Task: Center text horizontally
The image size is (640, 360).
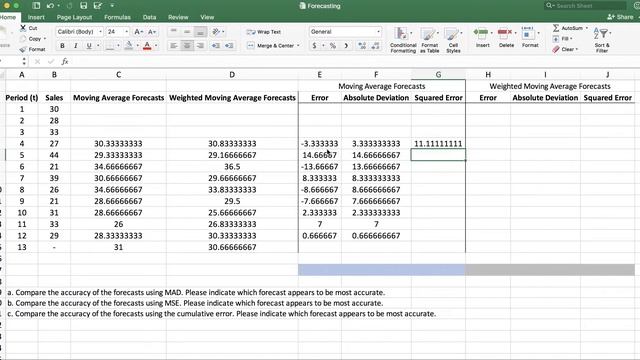Action: (x=187, y=46)
